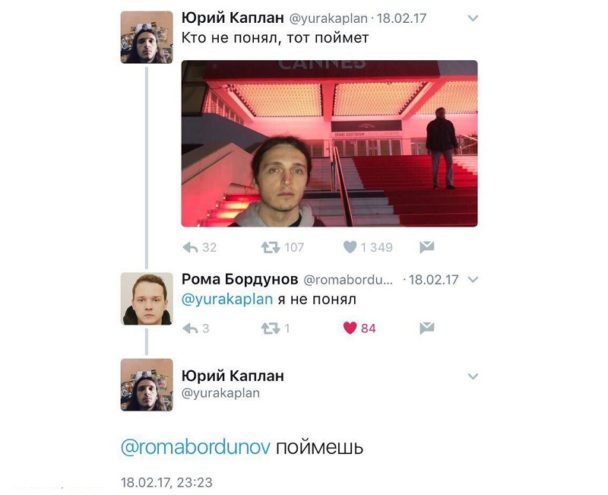608x495 pixels.
Task: Open dropdown chevron on Рома Бордунов's reply
Action: tap(473, 279)
